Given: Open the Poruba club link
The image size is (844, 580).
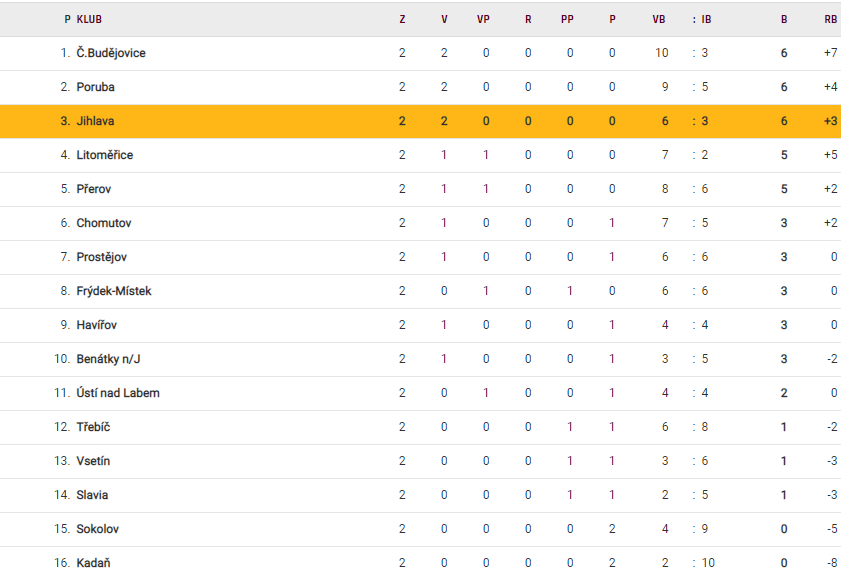Looking at the screenshot, I should pyautogui.click(x=96, y=87).
